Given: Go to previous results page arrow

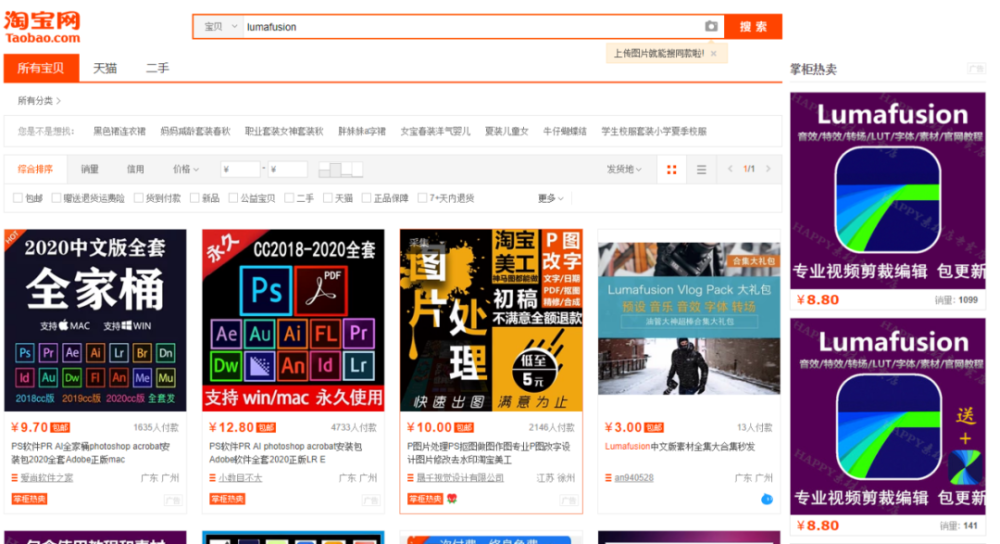Looking at the screenshot, I should pyautogui.click(x=730, y=169).
